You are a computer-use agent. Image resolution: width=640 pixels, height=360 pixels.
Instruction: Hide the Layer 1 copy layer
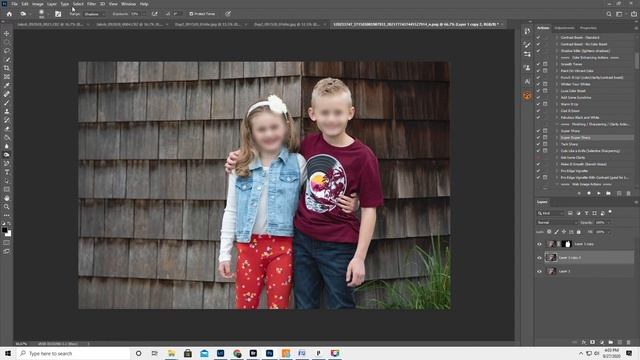click(x=539, y=244)
